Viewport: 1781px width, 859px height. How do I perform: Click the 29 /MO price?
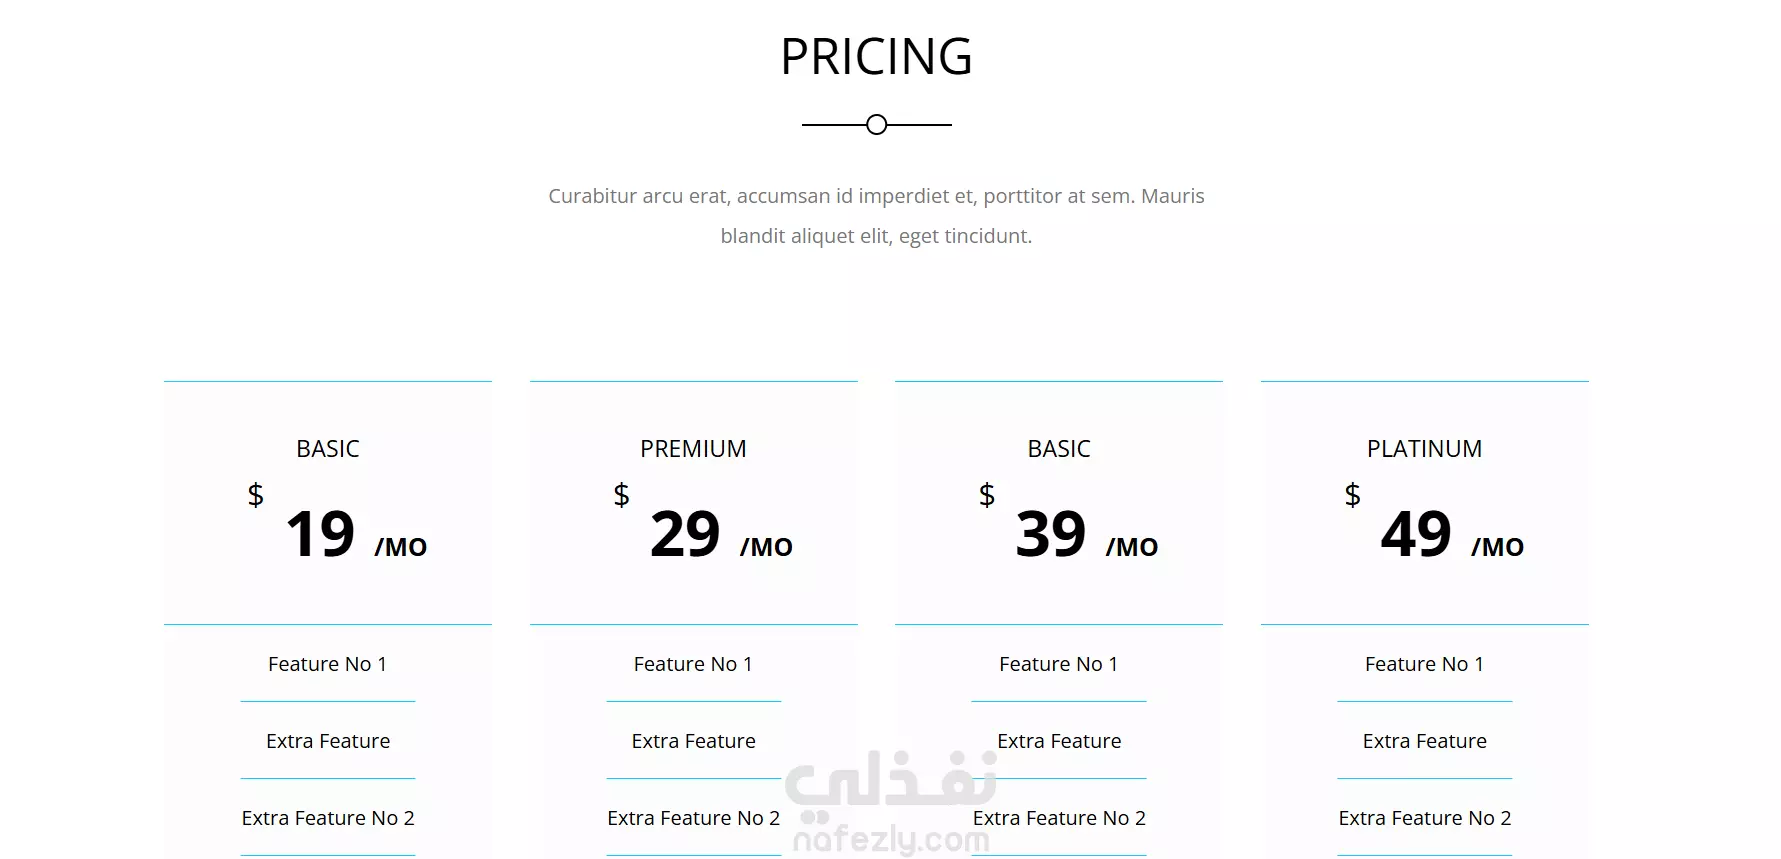tap(721, 534)
